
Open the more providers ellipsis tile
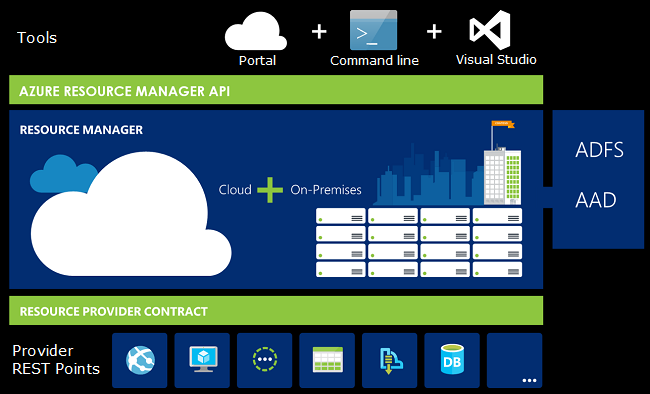click(514, 360)
